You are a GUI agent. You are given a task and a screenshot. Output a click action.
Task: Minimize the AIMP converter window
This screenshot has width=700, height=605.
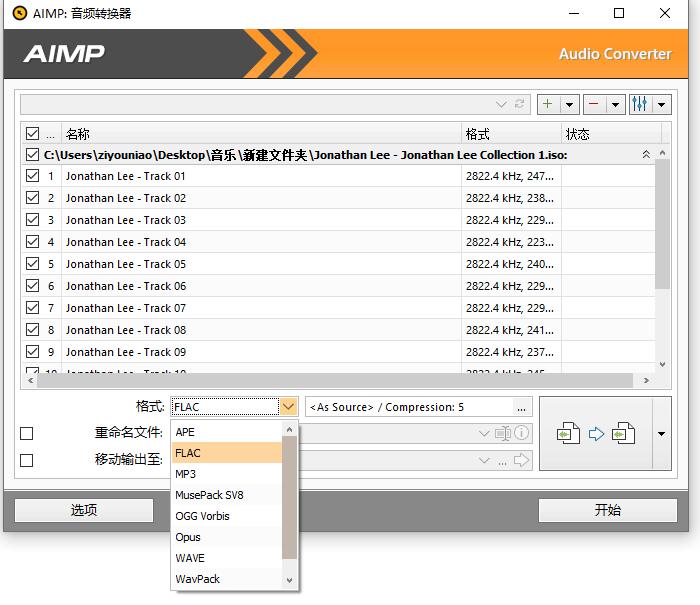[574, 13]
